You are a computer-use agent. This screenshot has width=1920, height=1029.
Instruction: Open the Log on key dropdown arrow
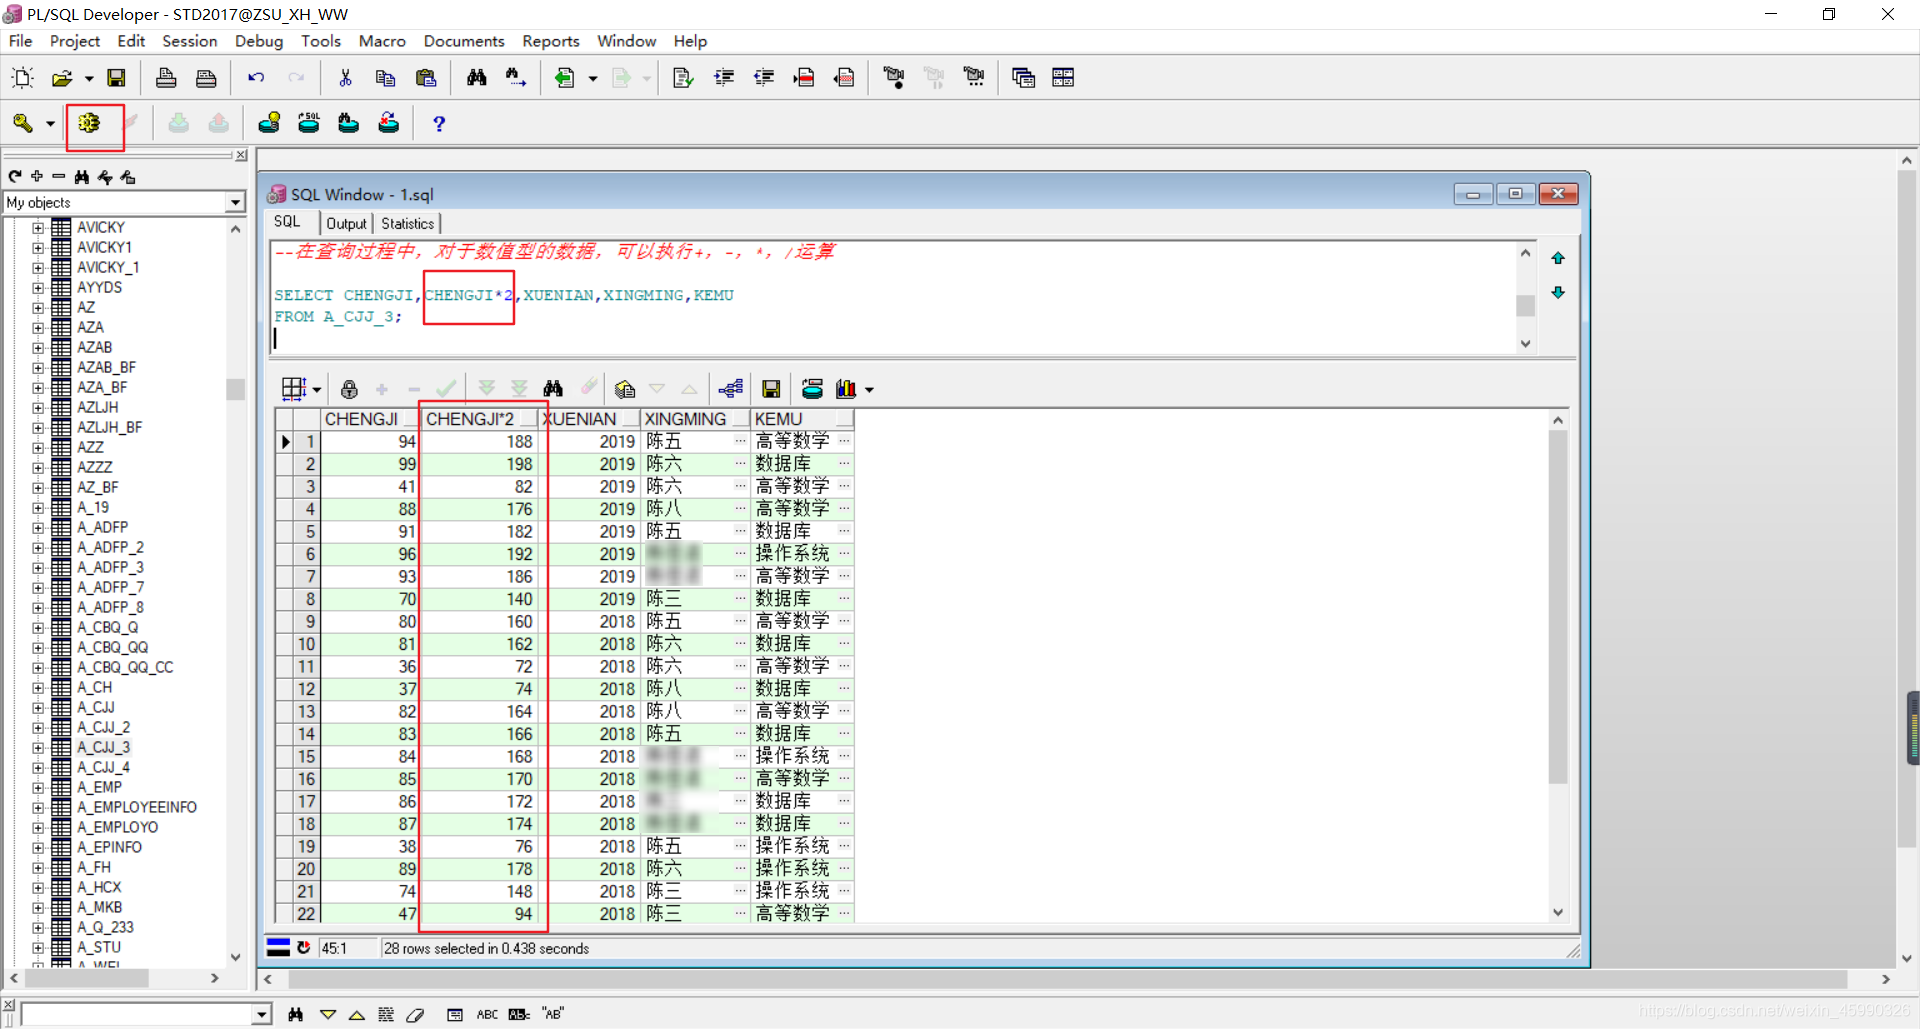point(50,123)
